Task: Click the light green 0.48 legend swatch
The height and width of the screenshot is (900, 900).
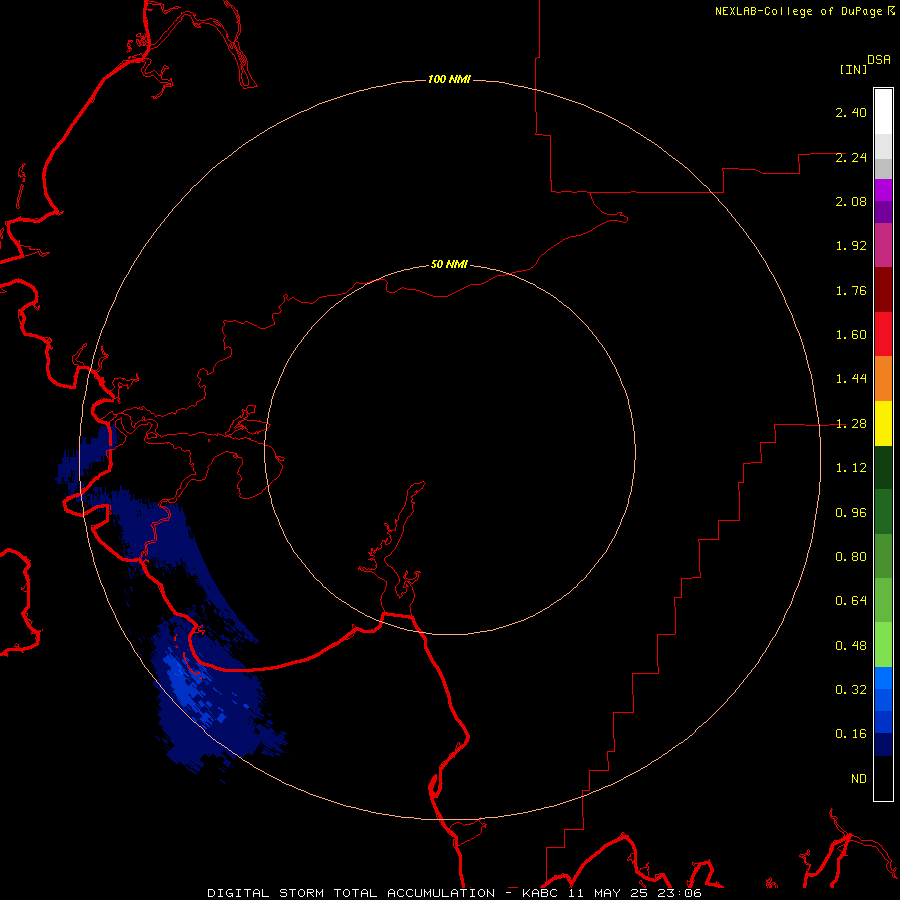Action: [x=883, y=645]
